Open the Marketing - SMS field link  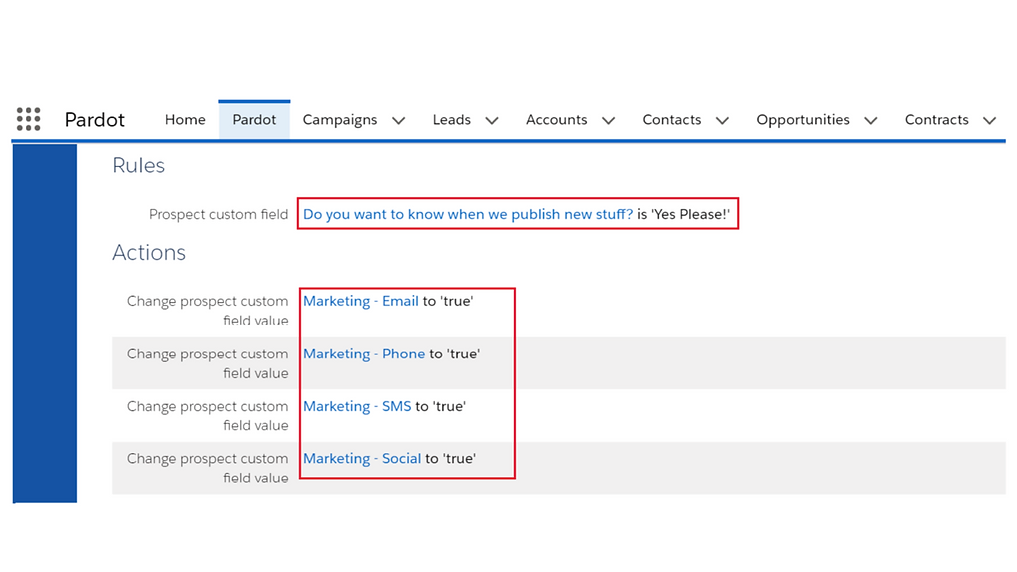[357, 406]
